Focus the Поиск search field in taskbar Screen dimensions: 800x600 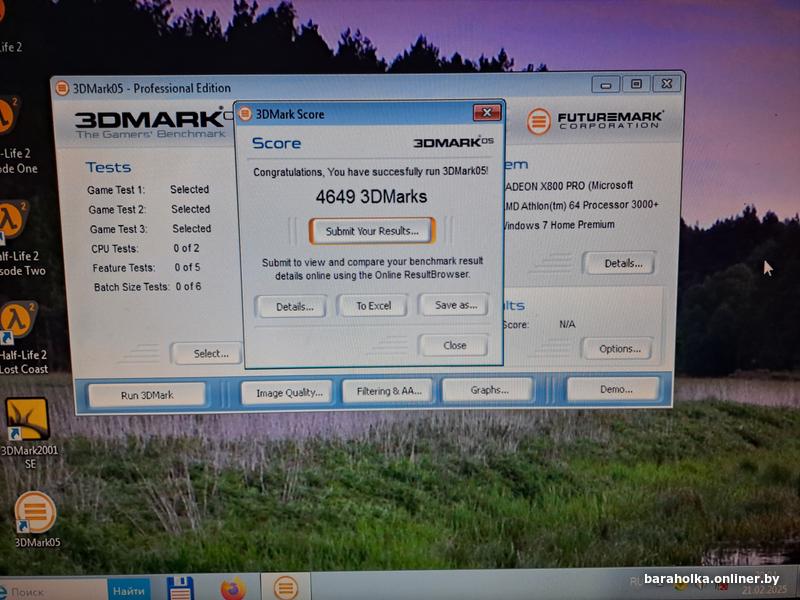[x=54, y=592]
